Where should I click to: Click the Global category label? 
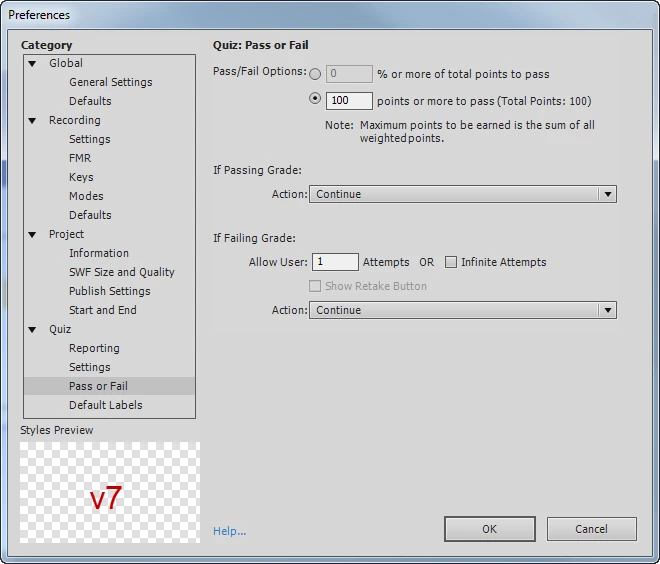pyautogui.click(x=66, y=63)
